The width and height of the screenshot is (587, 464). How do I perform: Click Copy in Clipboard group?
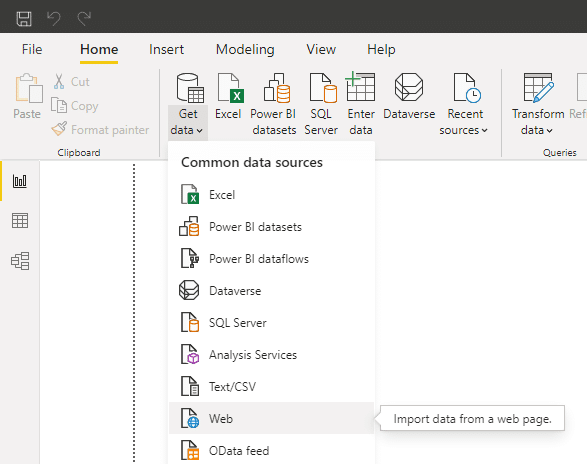[74, 106]
